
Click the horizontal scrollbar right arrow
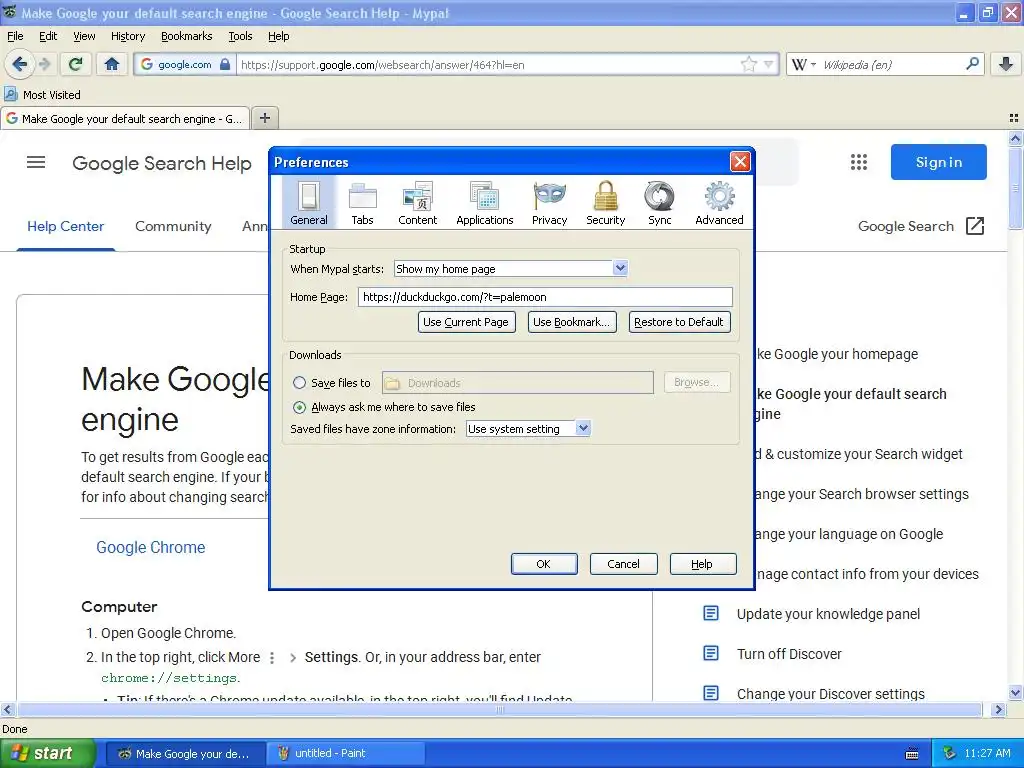click(x=998, y=709)
